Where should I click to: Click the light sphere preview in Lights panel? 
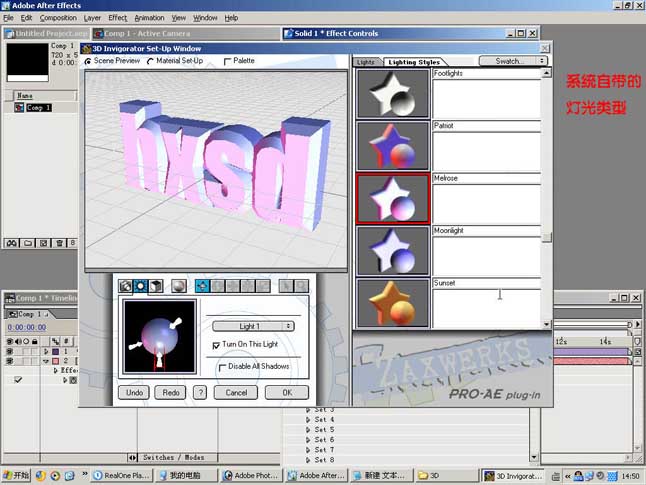click(159, 337)
